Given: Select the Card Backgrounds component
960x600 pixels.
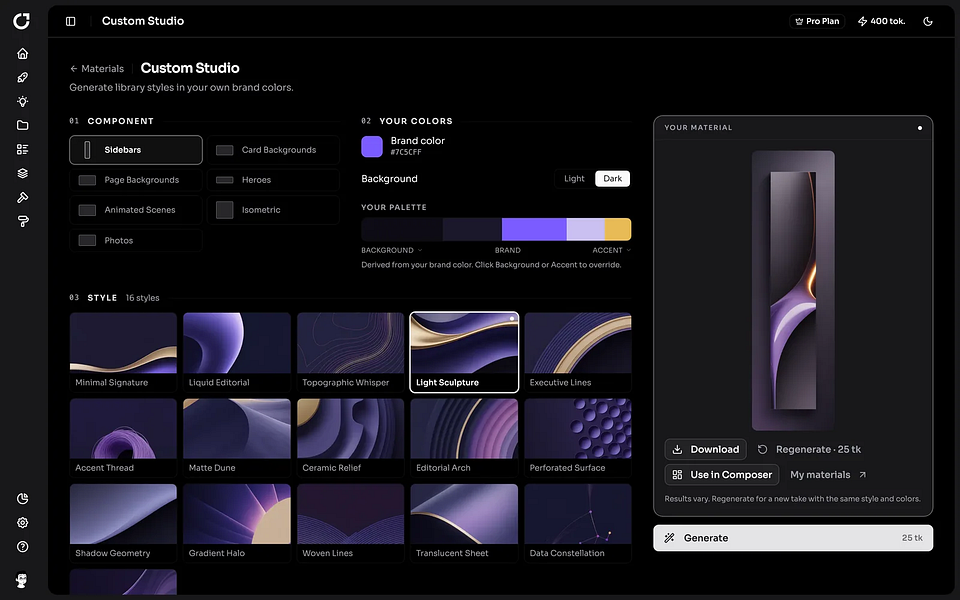Looking at the screenshot, I should [x=273, y=150].
